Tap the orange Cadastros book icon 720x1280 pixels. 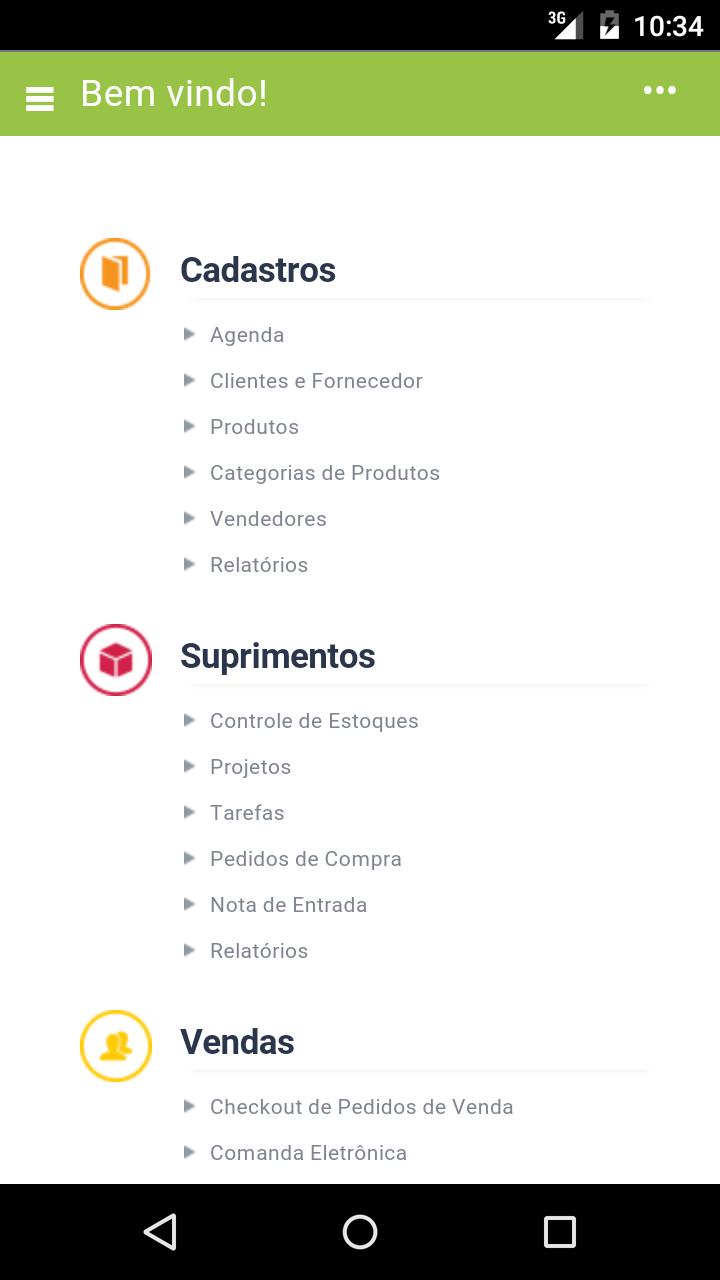point(115,273)
